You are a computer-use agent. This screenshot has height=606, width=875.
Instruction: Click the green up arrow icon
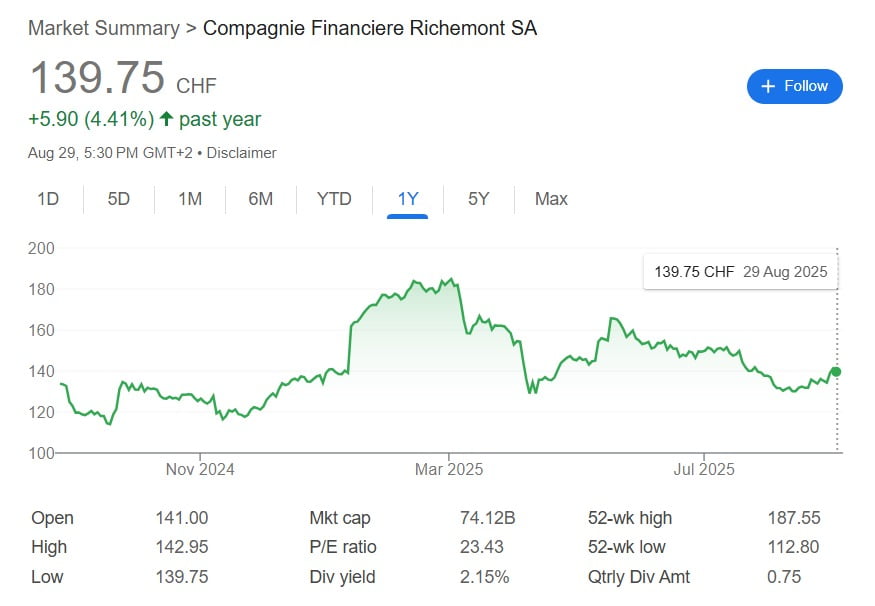pos(166,120)
